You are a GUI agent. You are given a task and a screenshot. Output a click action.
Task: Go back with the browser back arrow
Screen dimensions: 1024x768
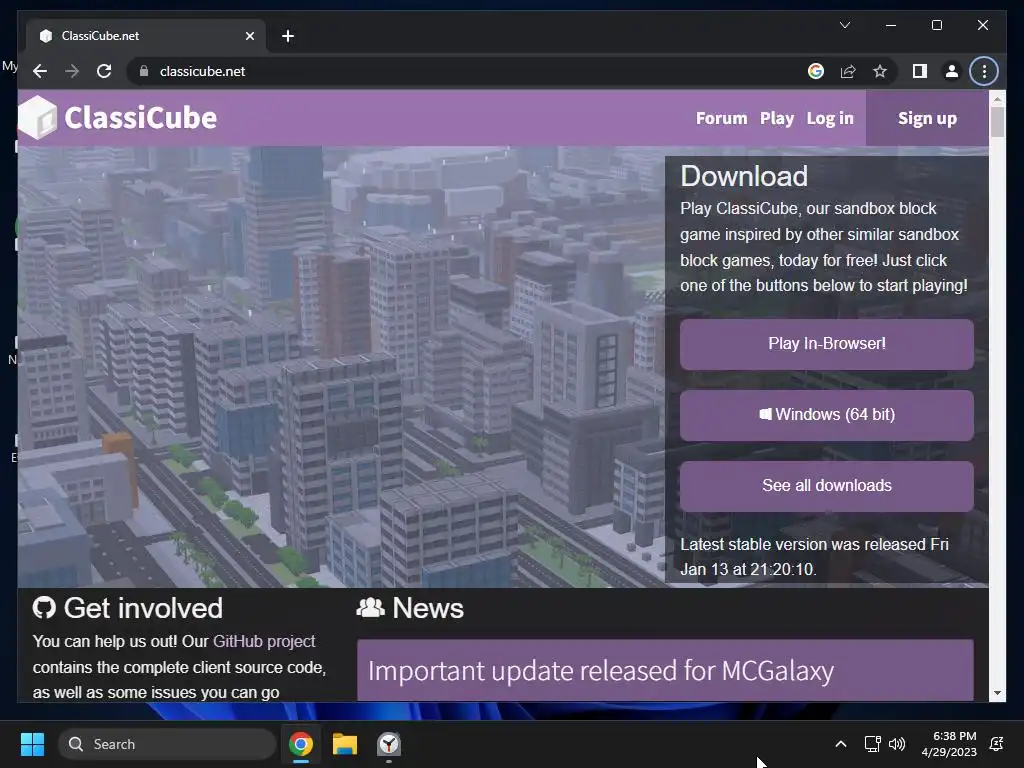(40, 71)
